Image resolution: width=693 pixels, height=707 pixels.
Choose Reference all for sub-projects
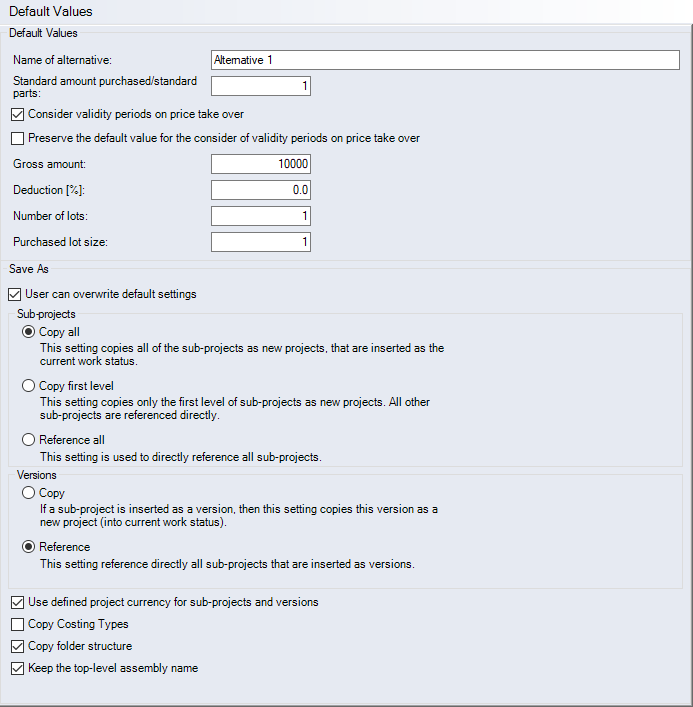click(x=28, y=440)
